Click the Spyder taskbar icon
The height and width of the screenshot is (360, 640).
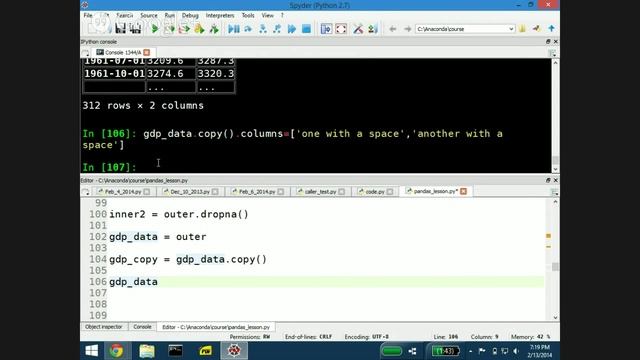click(x=234, y=351)
